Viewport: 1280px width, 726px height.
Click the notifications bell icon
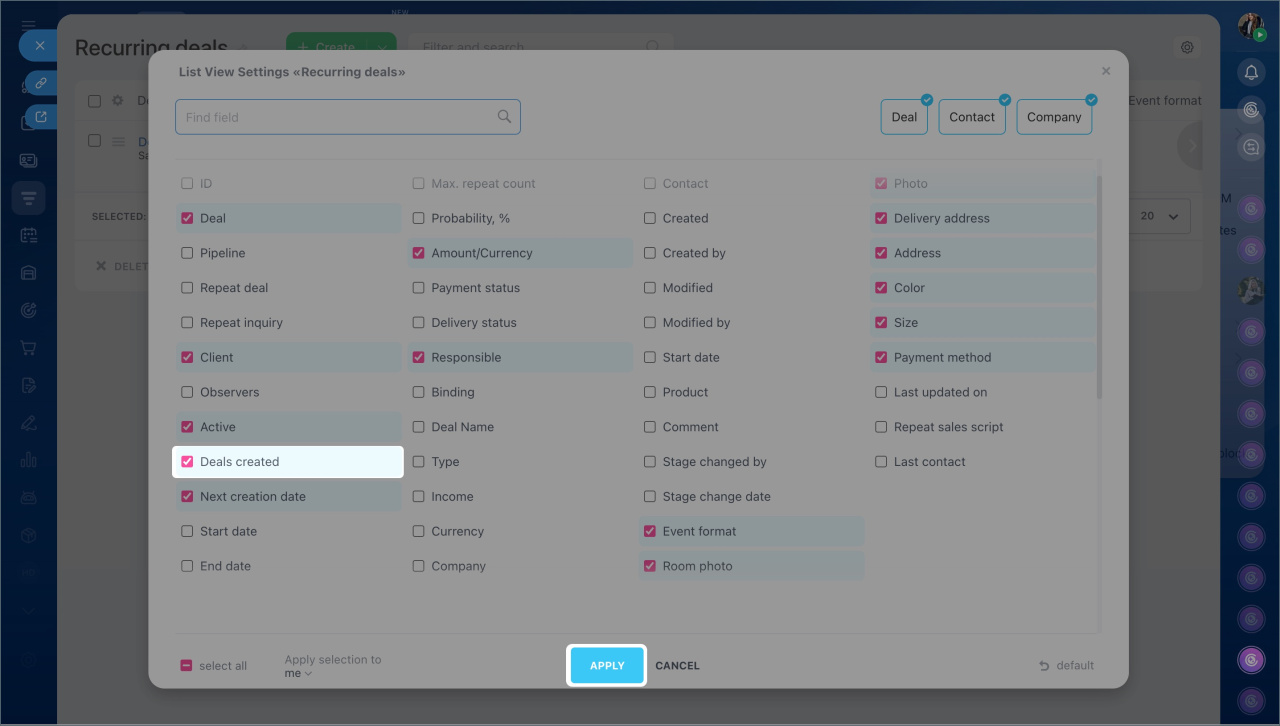tap(1251, 72)
